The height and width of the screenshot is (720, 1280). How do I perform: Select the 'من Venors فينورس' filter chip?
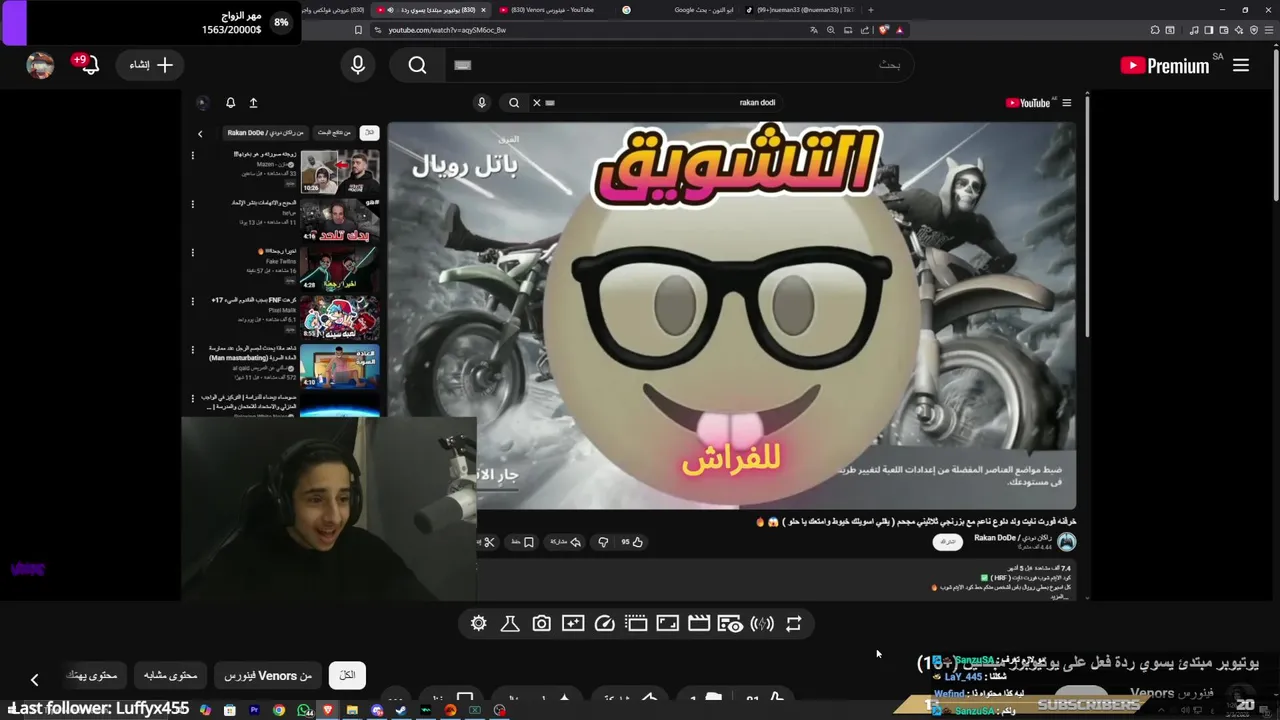[x=267, y=676]
